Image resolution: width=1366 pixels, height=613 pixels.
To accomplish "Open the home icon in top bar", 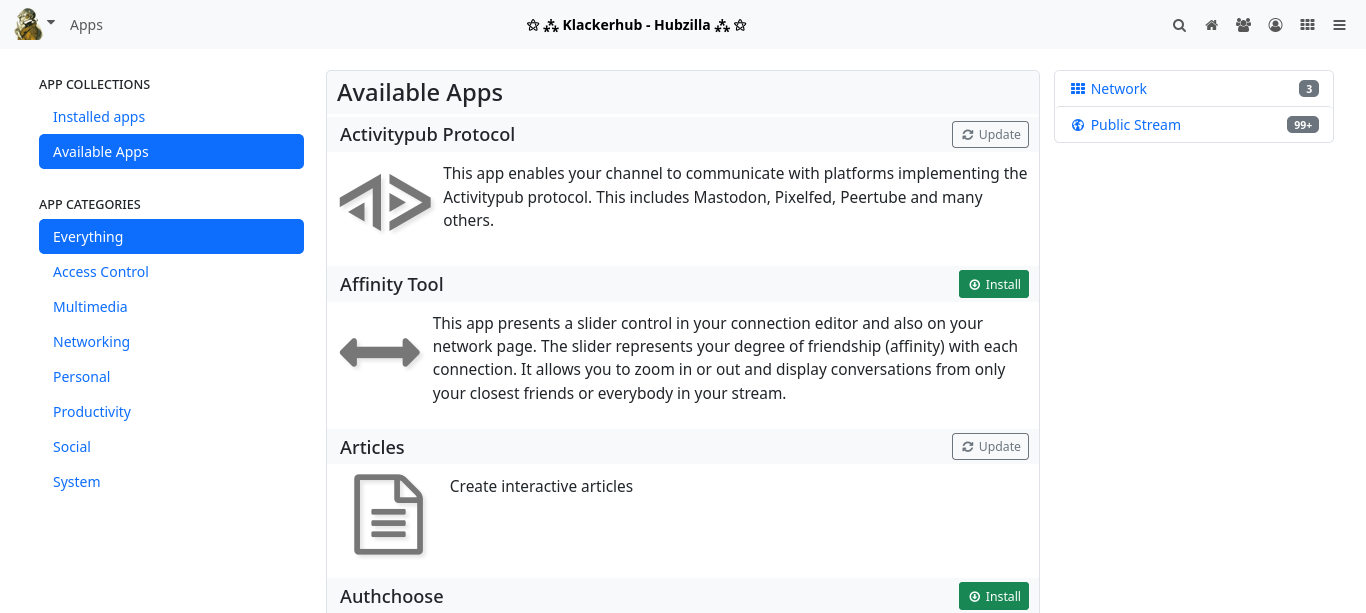I will pos(1211,25).
